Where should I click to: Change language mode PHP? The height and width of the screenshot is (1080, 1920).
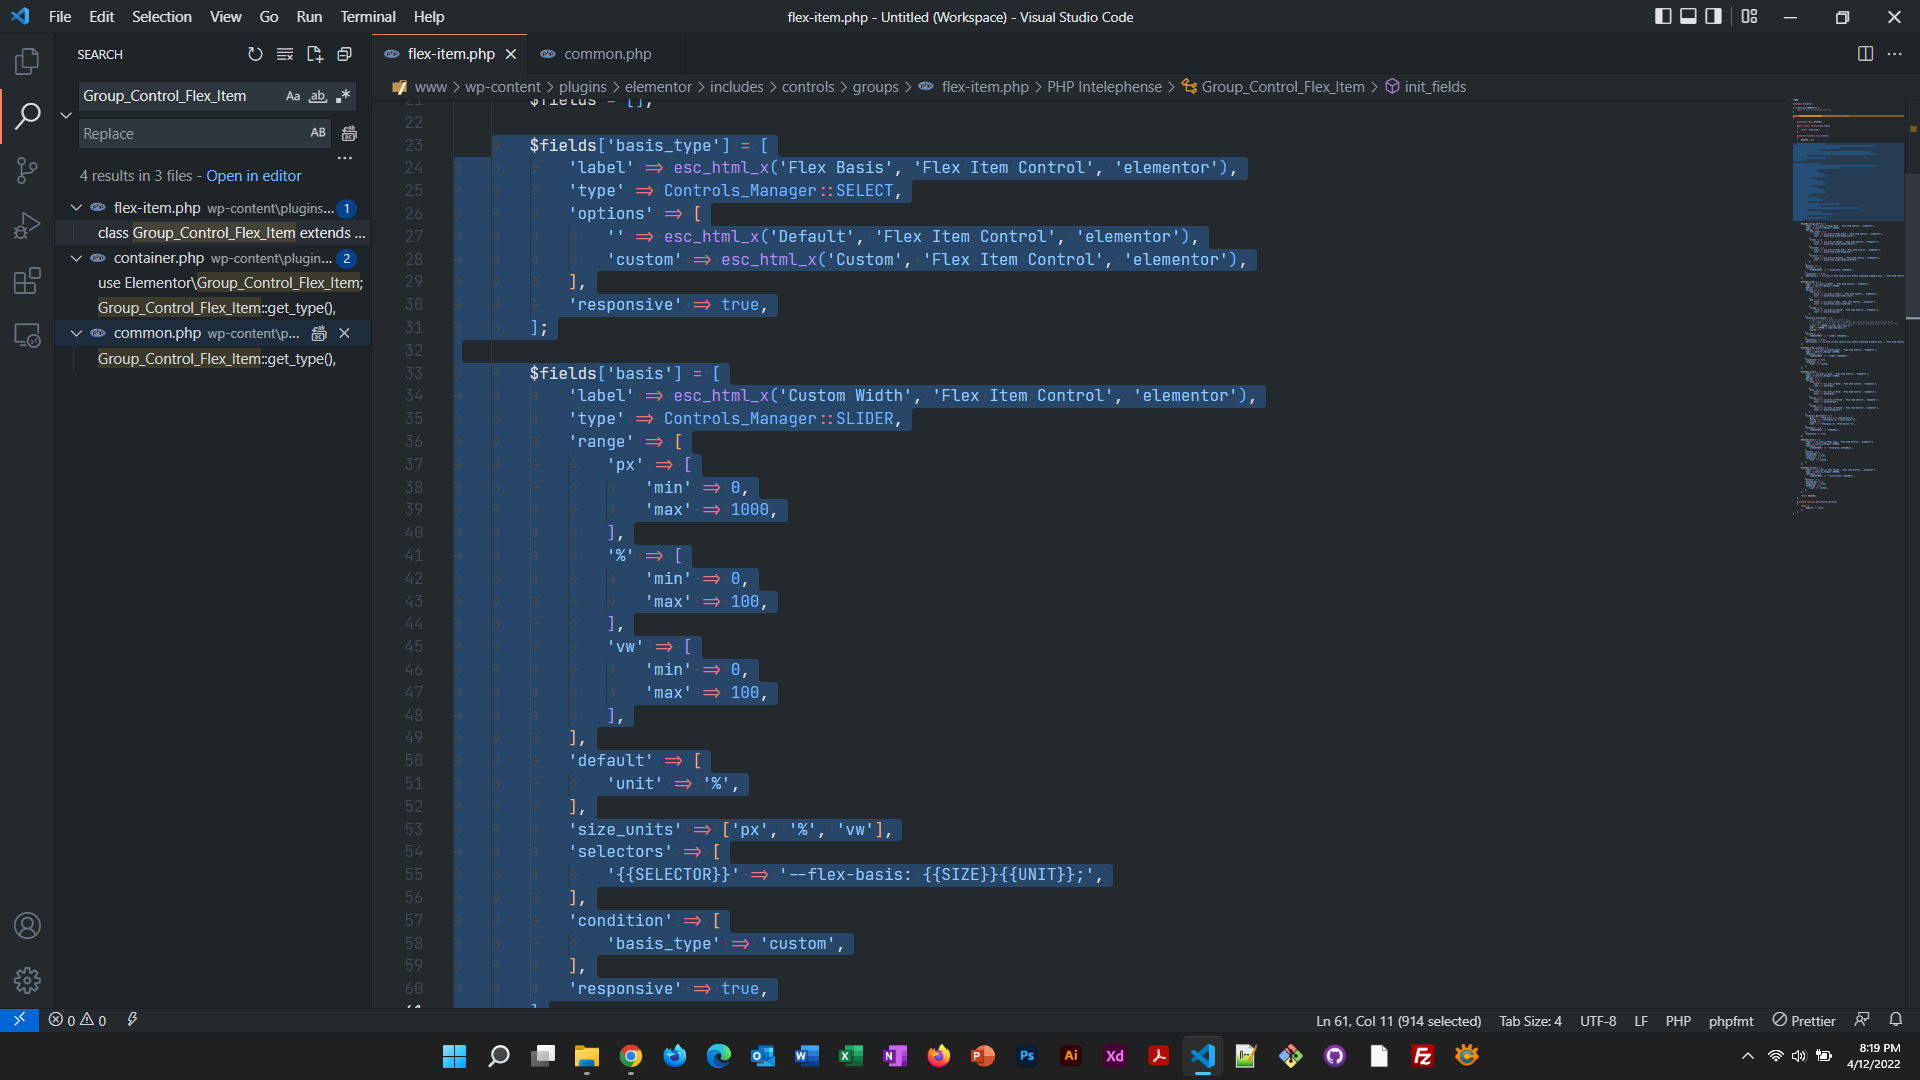1678,1021
